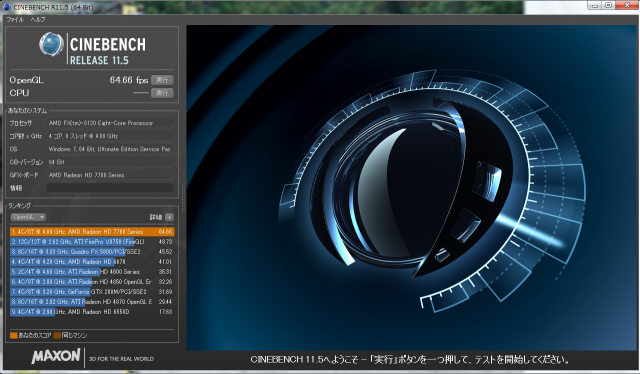The image size is (640, 374).
Task: Click the rendered eye preview image
Action: 411,187
